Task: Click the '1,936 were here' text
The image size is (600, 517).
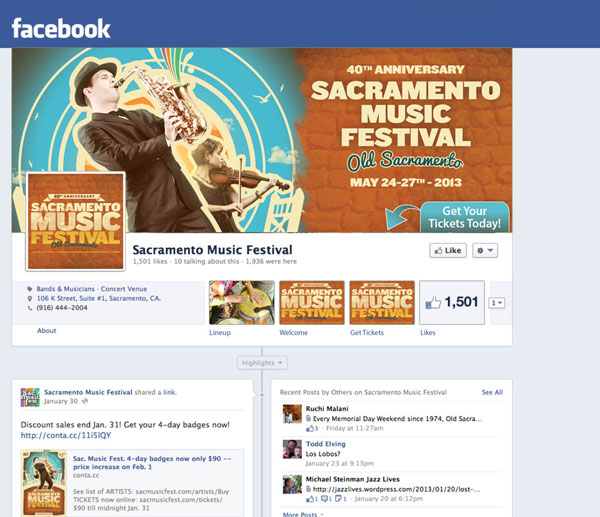Action: pyautogui.click(x=271, y=261)
